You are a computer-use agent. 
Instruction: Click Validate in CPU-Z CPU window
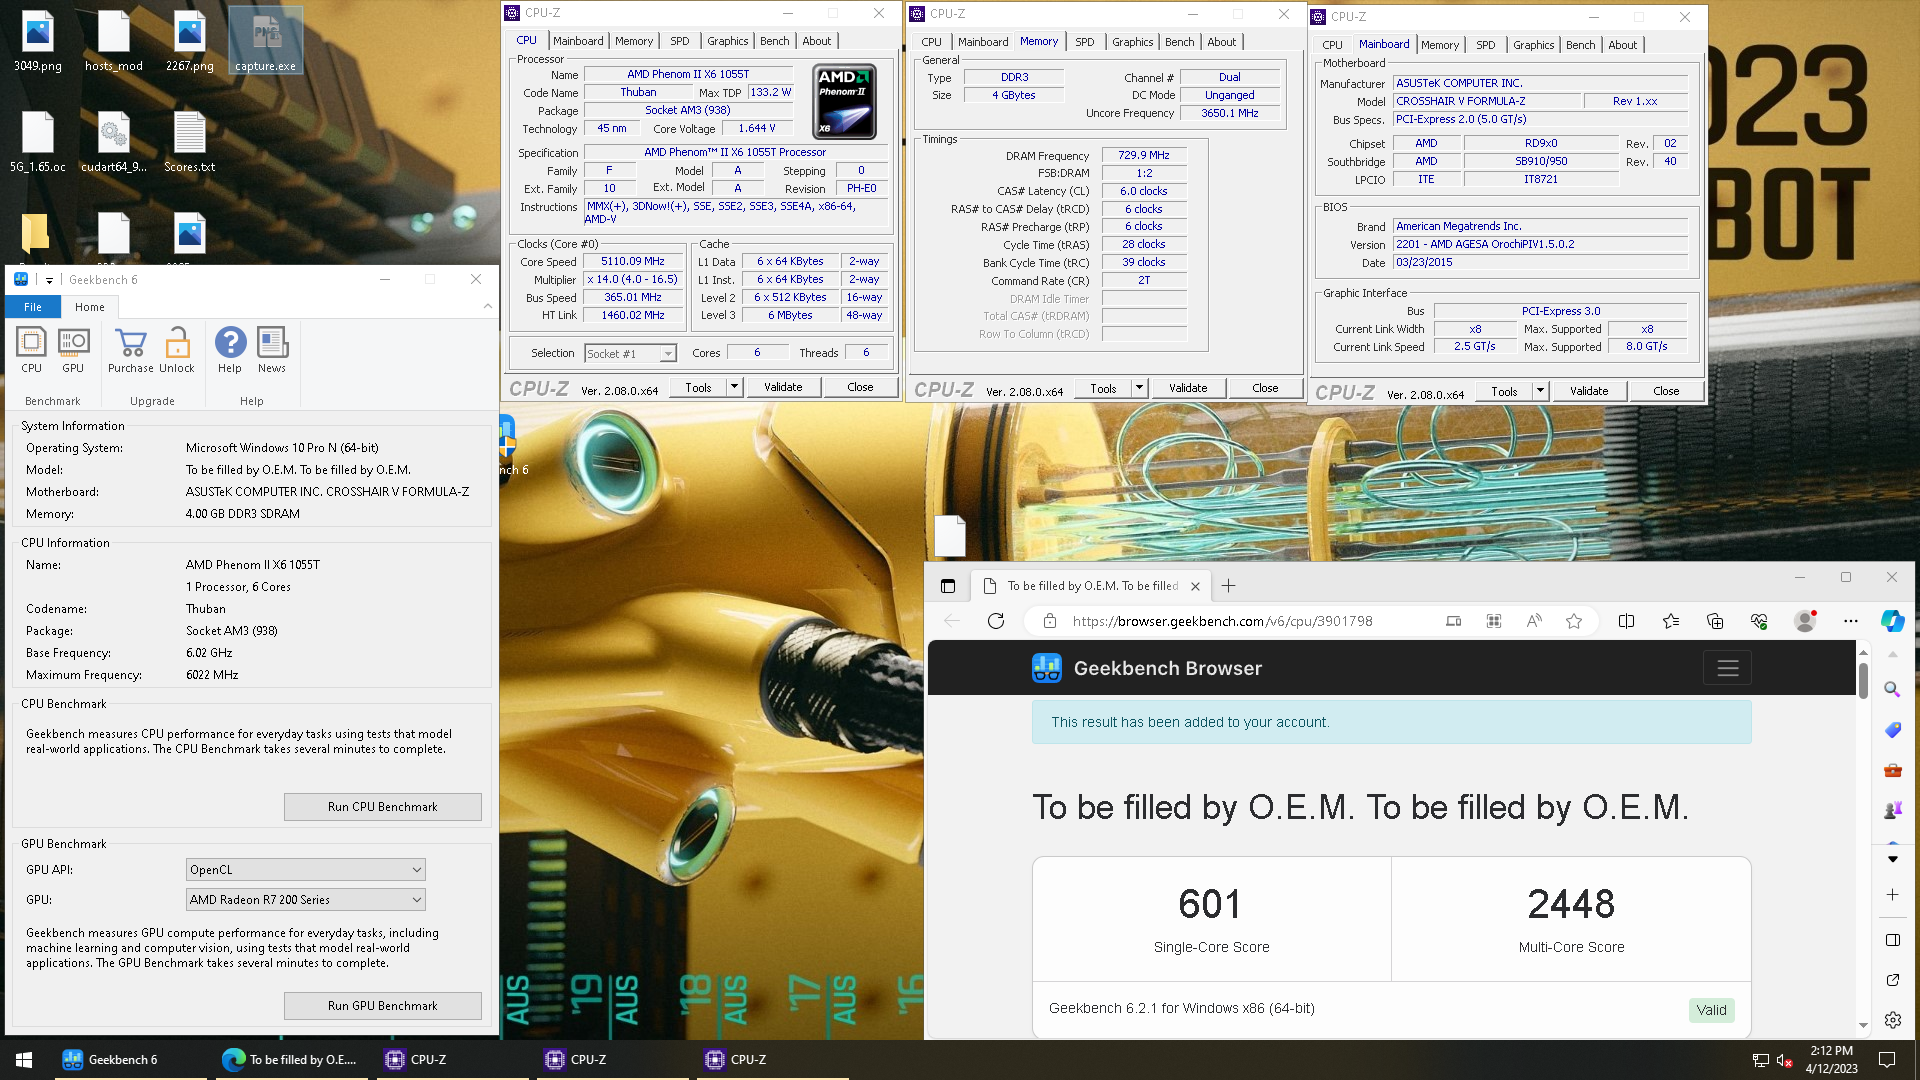point(783,387)
